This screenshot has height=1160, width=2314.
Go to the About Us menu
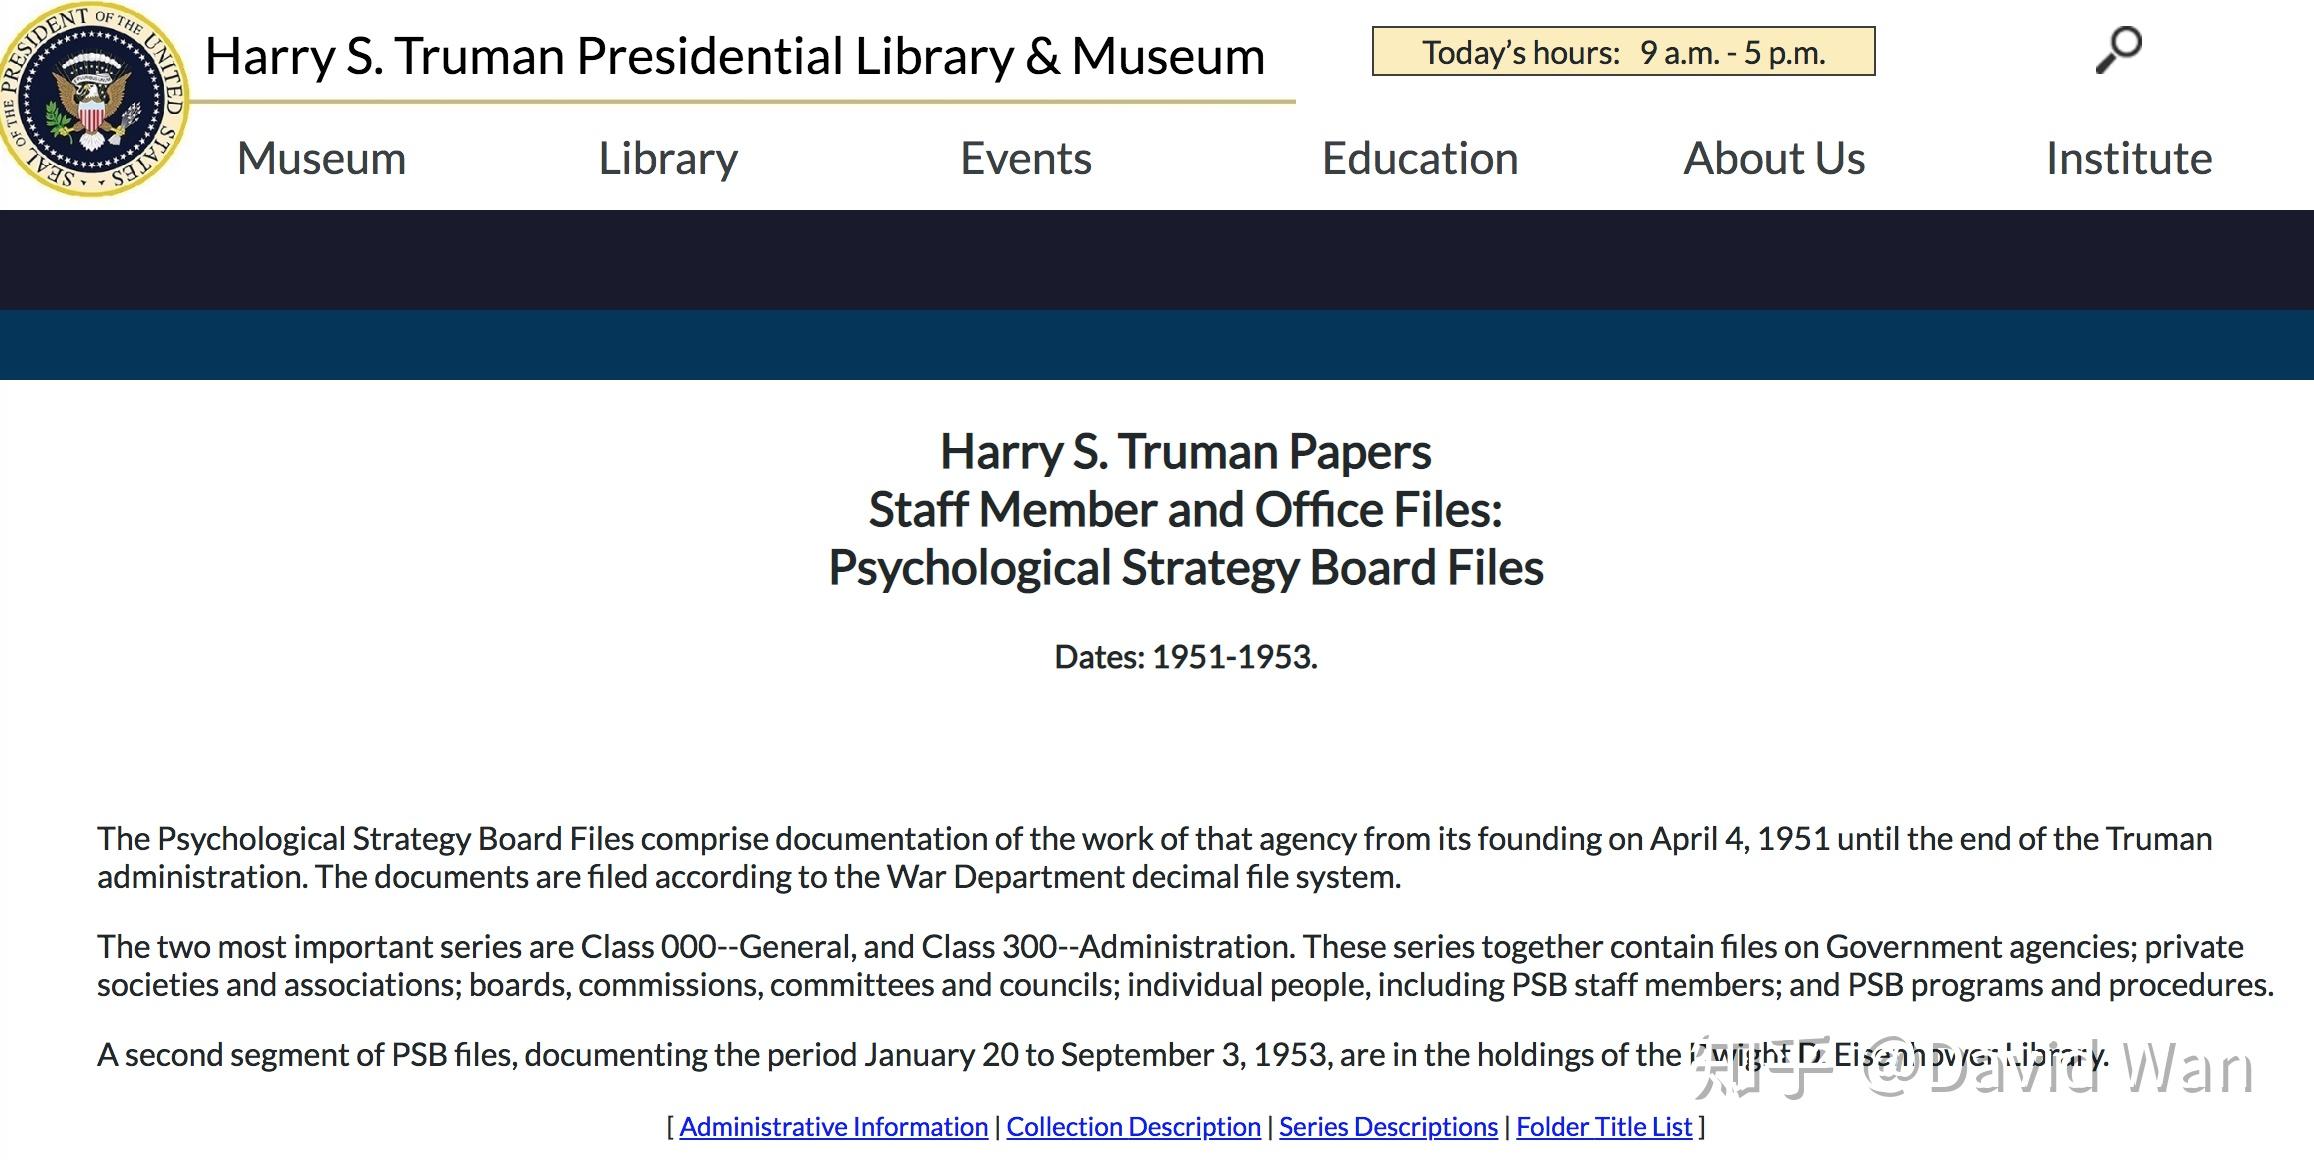coord(1773,159)
